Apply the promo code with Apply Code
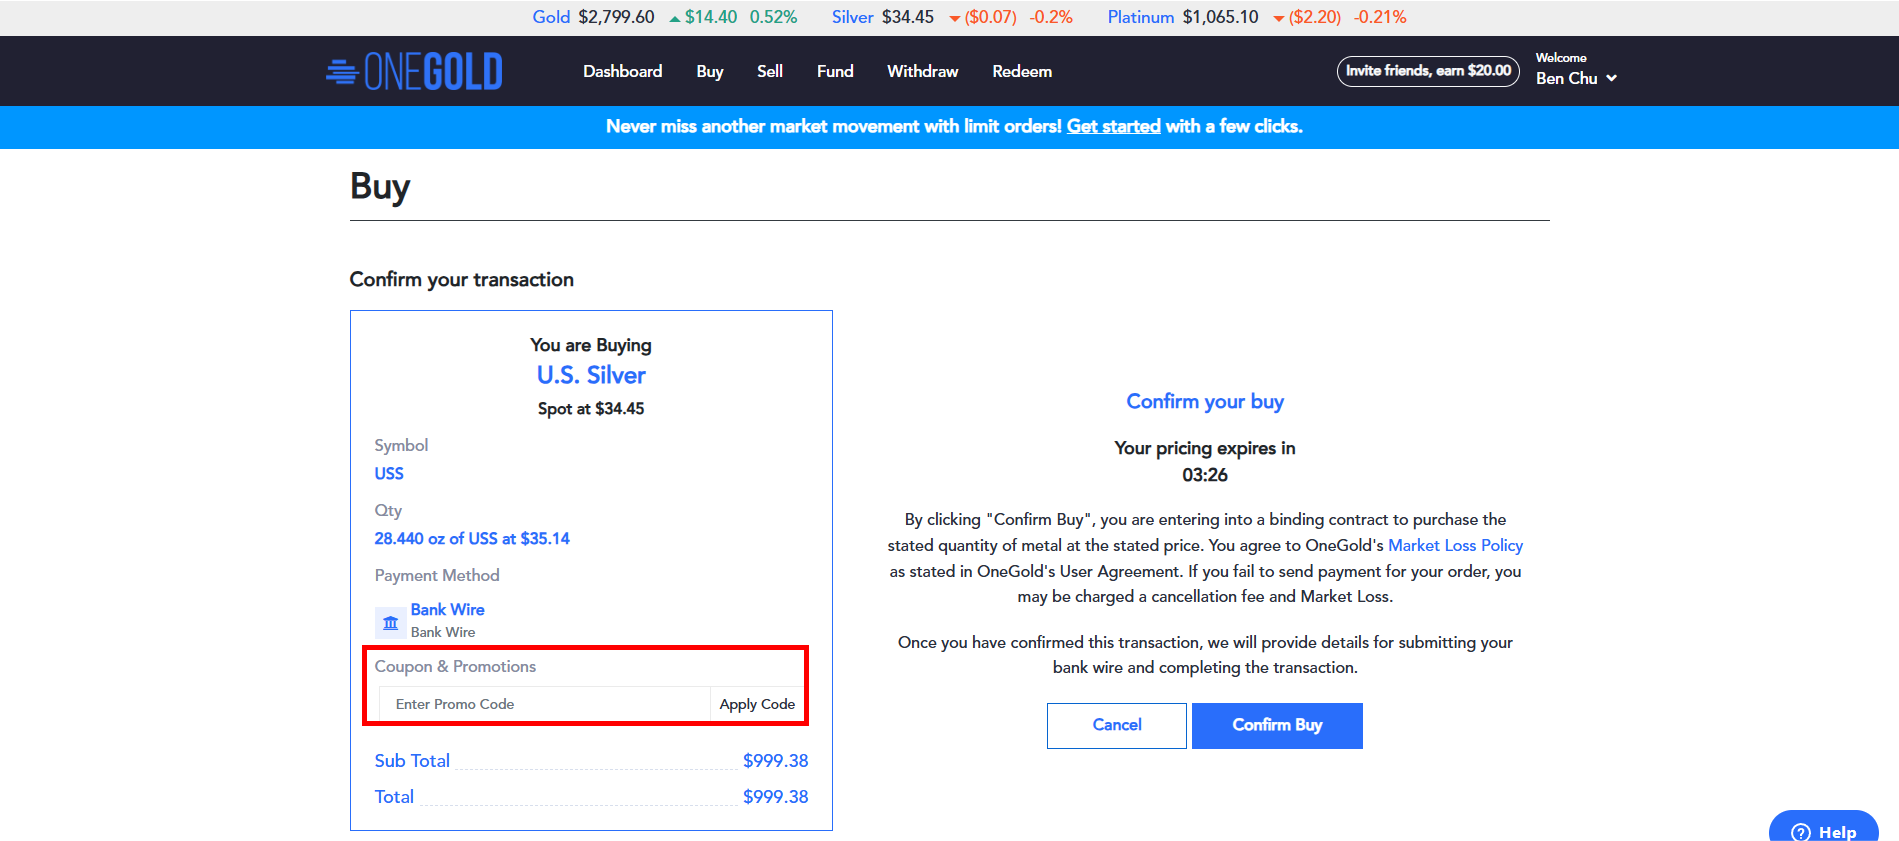 757,704
